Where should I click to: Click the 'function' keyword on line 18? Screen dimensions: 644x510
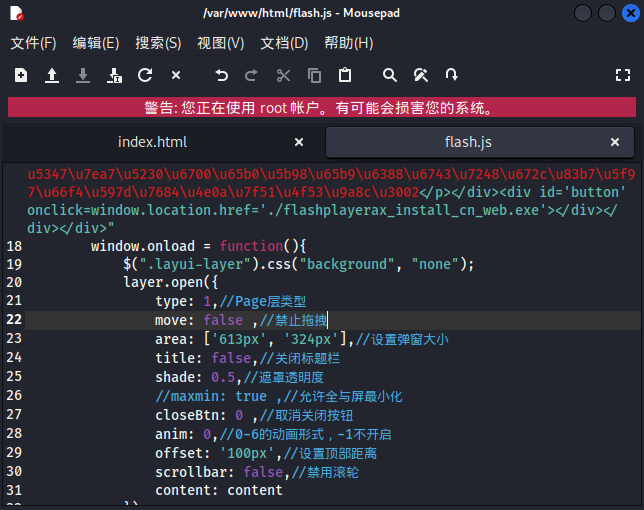(x=251, y=246)
